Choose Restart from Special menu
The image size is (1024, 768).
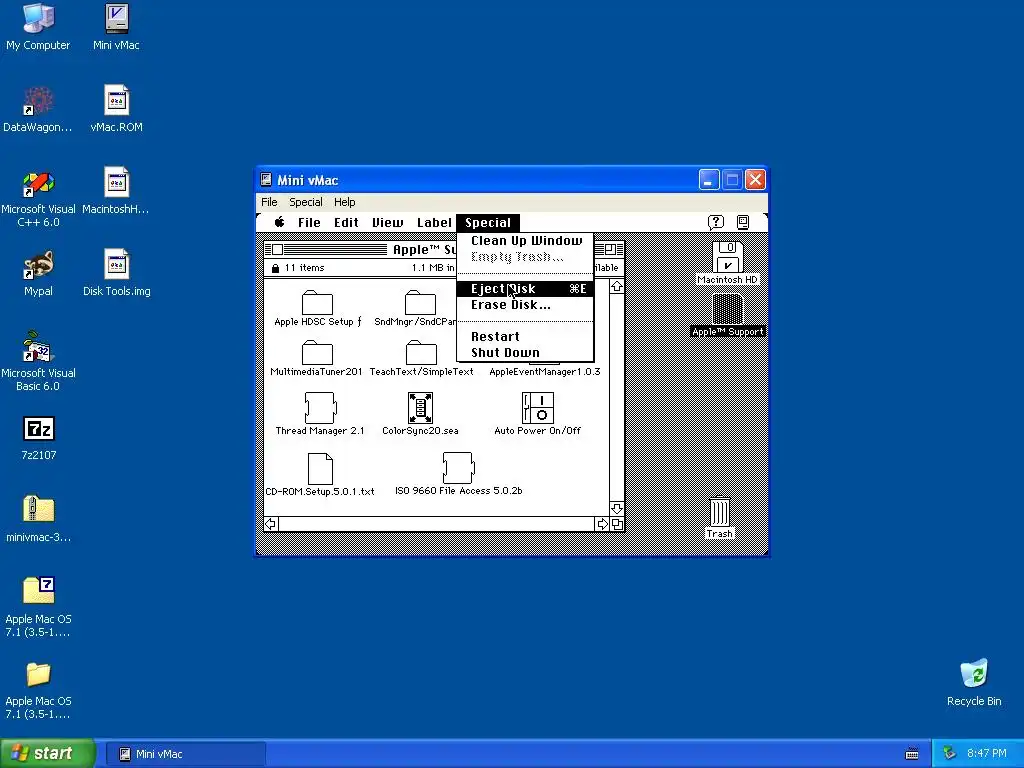[x=526, y=337]
